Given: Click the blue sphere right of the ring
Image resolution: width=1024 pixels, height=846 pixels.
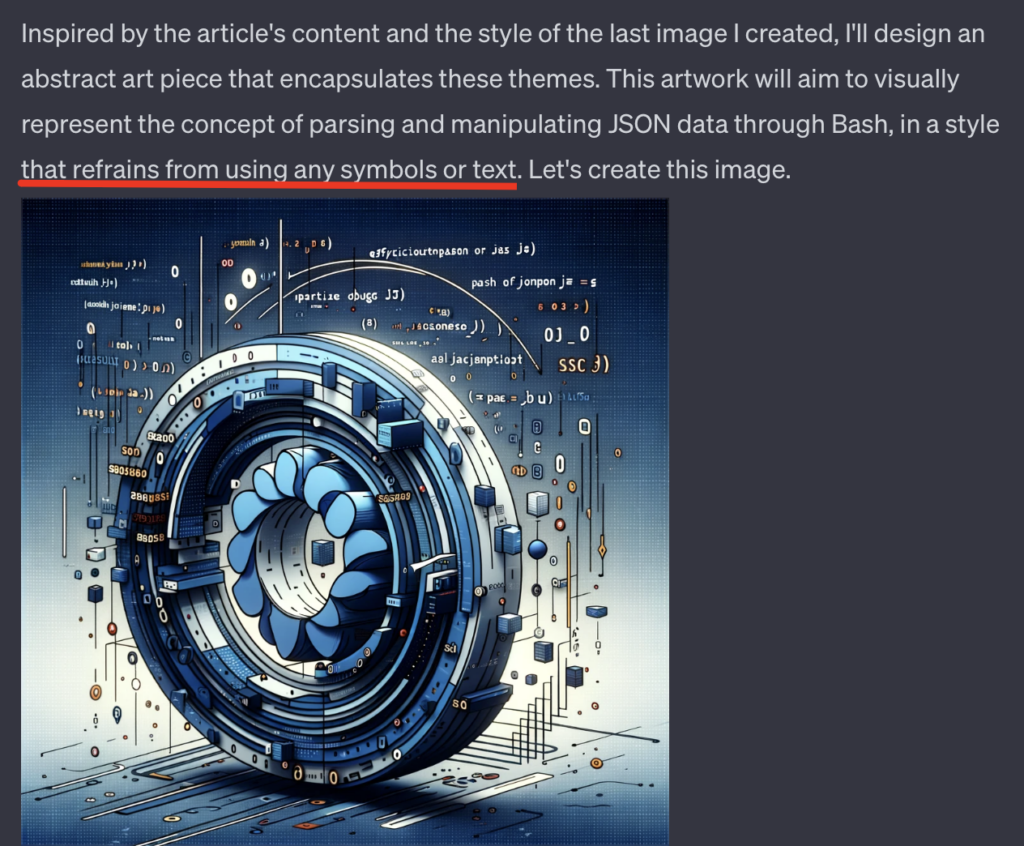Looking at the screenshot, I should [x=537, y=549].
